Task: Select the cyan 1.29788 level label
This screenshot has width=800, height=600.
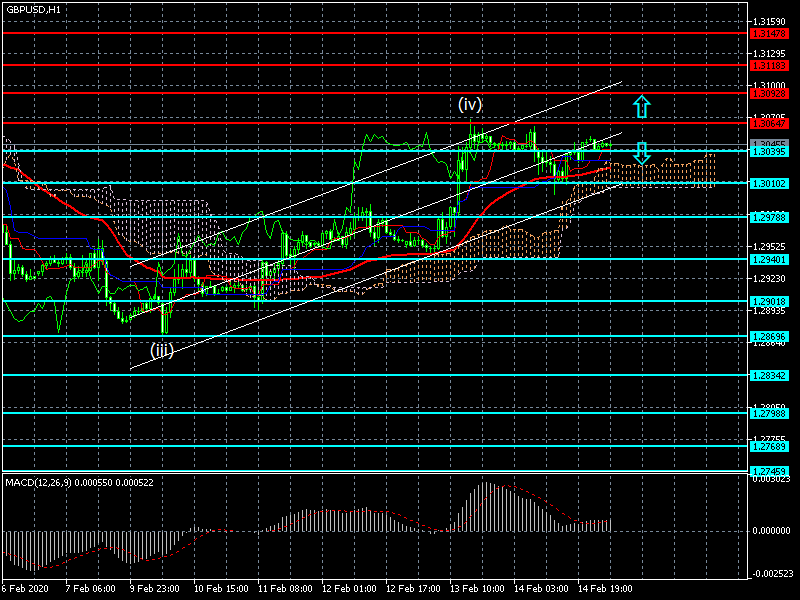Action: pos(769,218)
